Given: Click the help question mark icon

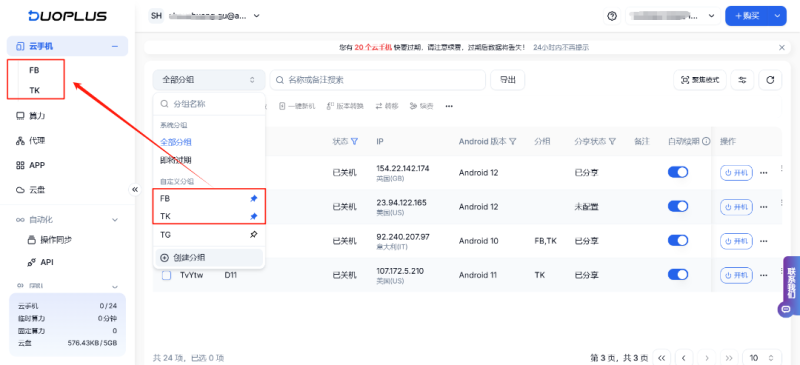Looking at the screenshot, I should 612,16.
